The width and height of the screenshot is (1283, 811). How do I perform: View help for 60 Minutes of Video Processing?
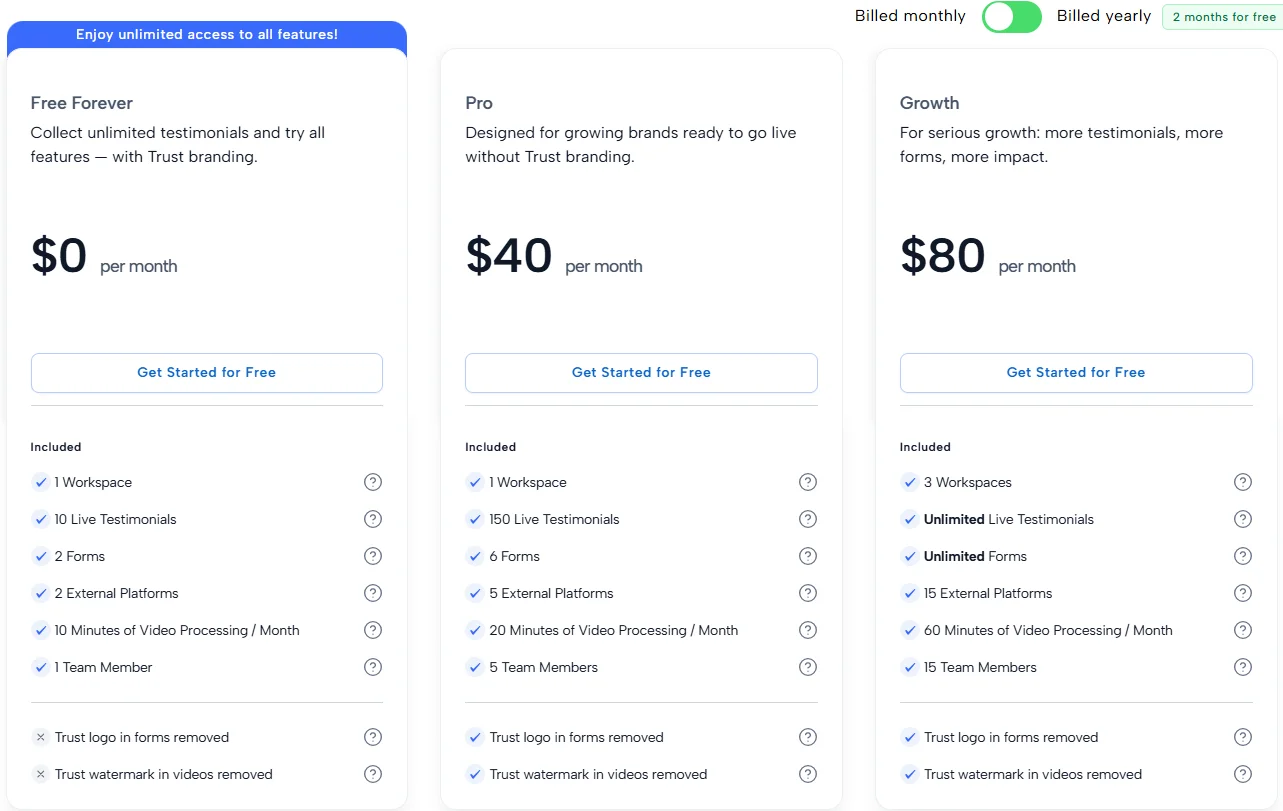1243,630
